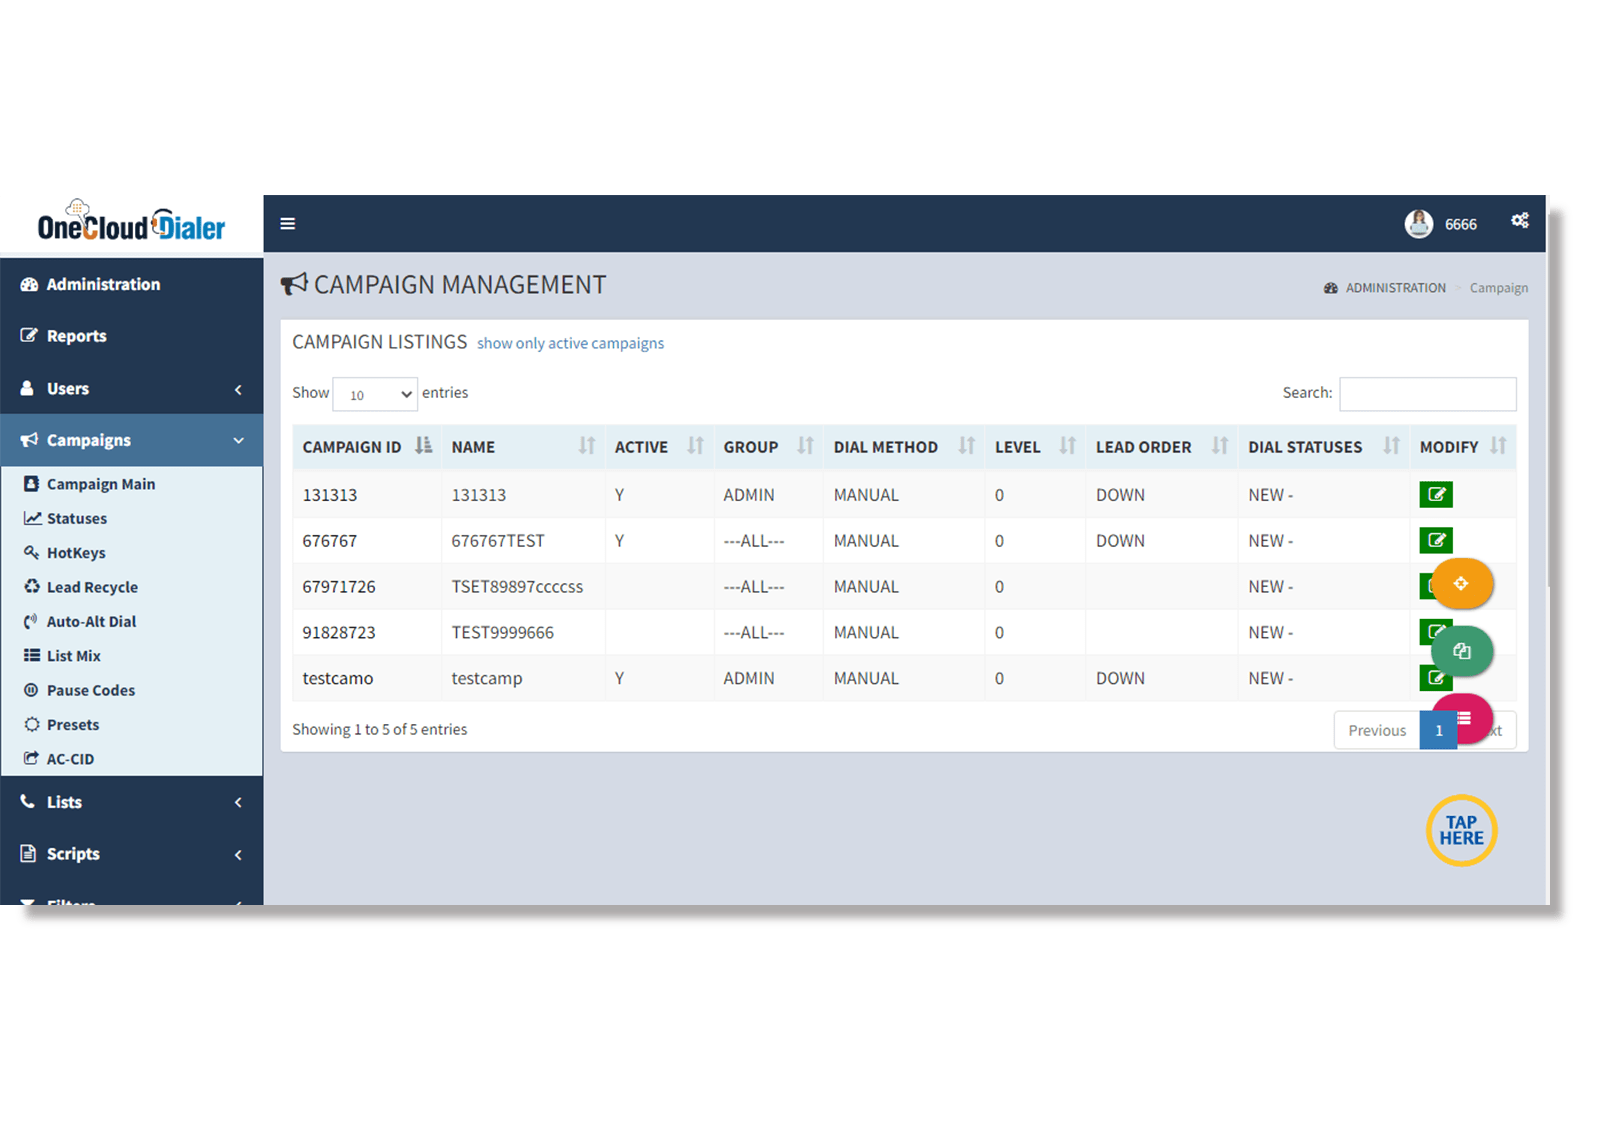Open Reports from the sidebar menu
Screen dimensions: 1600x1123
click(76, 336)
